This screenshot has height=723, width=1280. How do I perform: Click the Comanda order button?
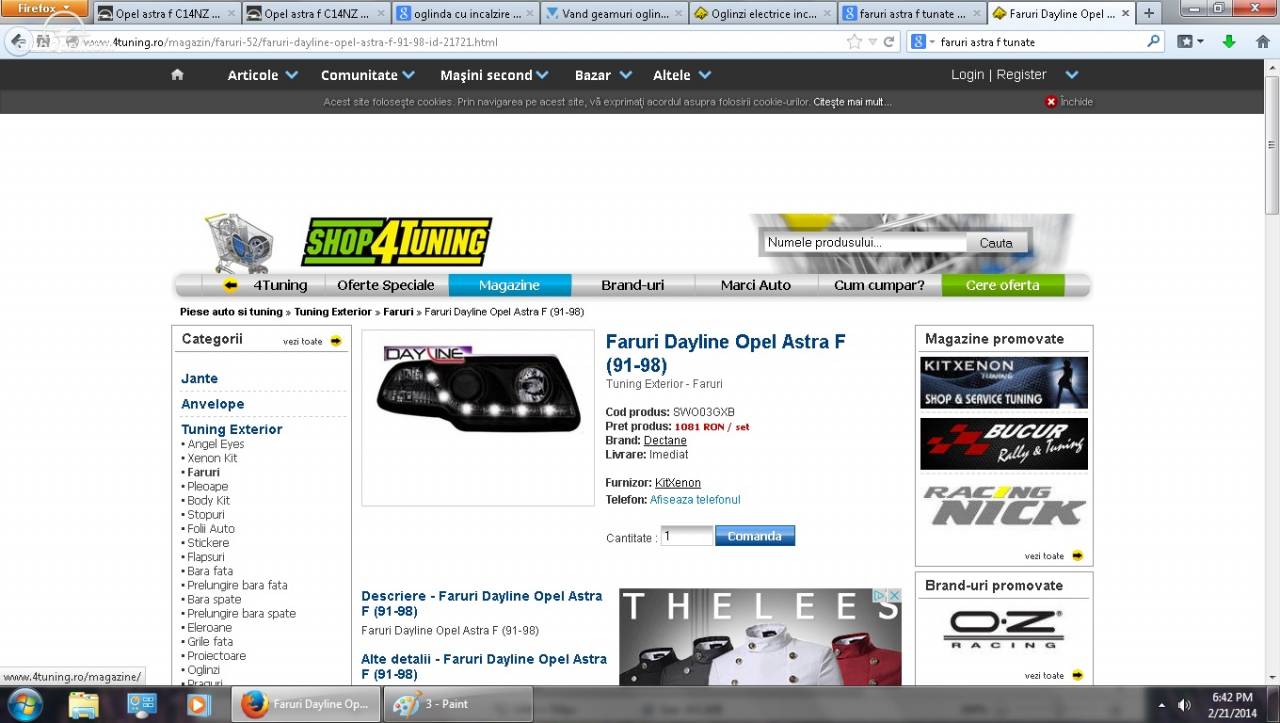pyautogui.click(x=755, y=536)
